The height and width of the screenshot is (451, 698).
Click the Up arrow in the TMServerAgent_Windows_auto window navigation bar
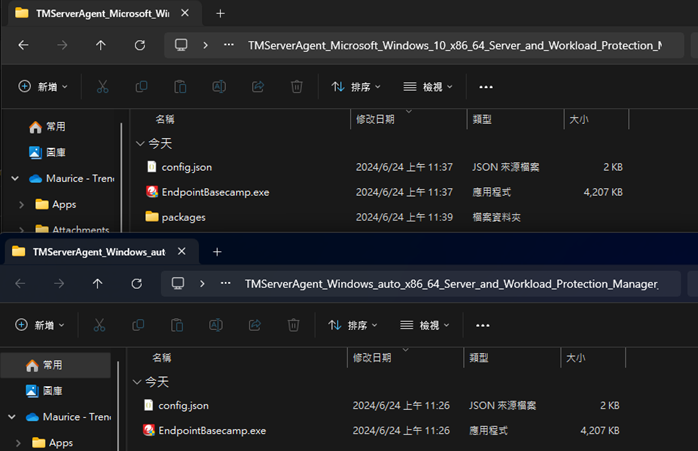tap(97, 284)
